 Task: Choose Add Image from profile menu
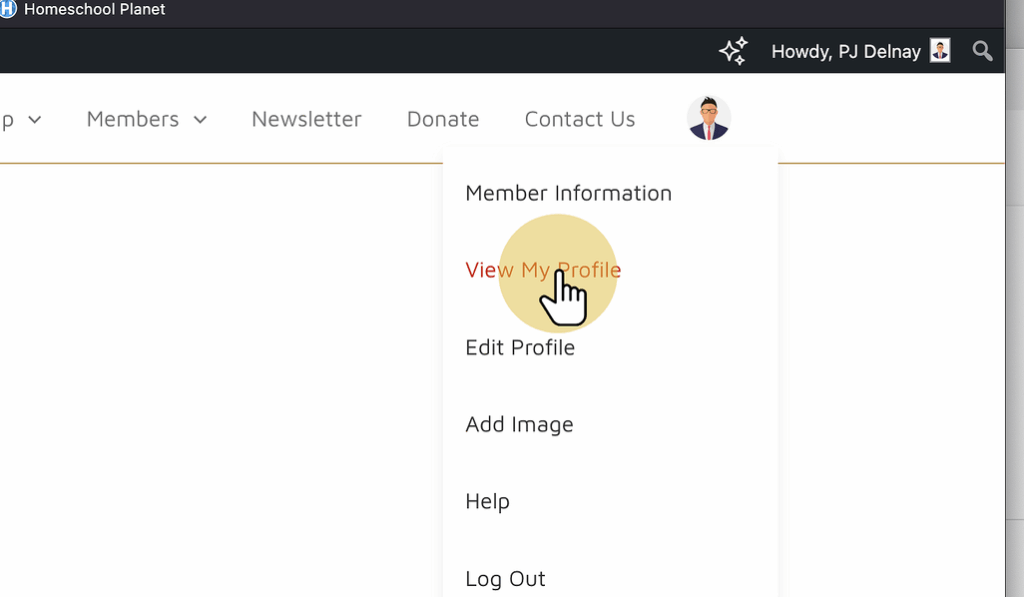tap(519, 424)
